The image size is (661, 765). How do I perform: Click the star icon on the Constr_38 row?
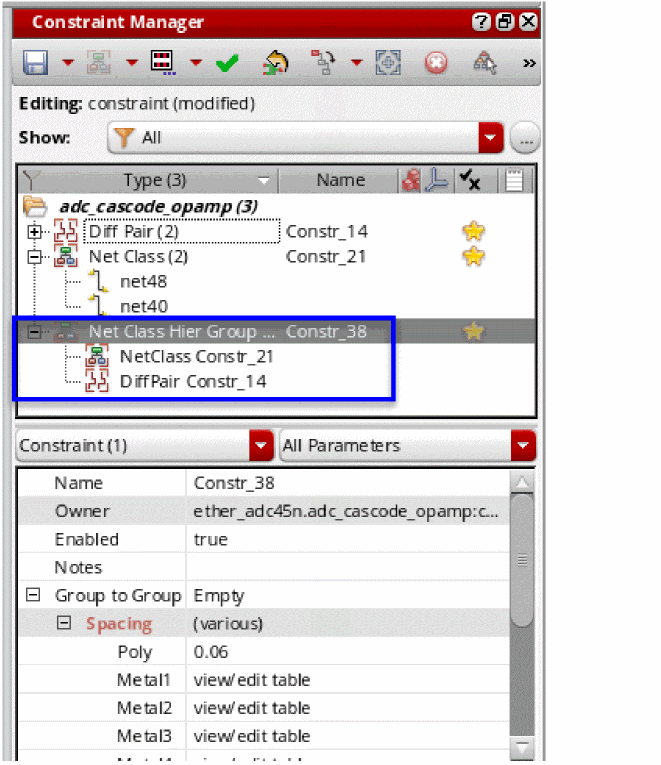(x=473, y=332)
